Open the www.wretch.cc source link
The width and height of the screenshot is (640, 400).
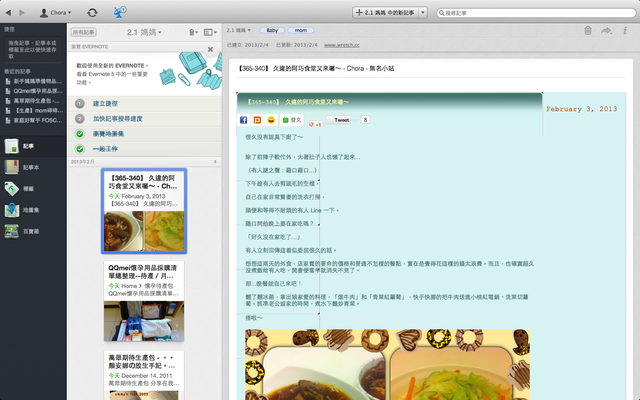pos(342,45)
